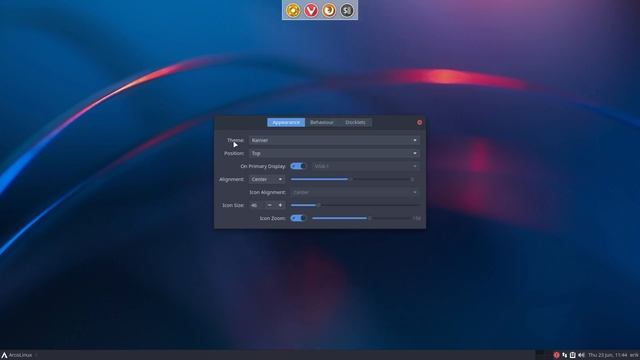This screenshot has height=360, width=640.
Task: Open the dark grey S icon in the dock
Action: (x=347, y=10)
